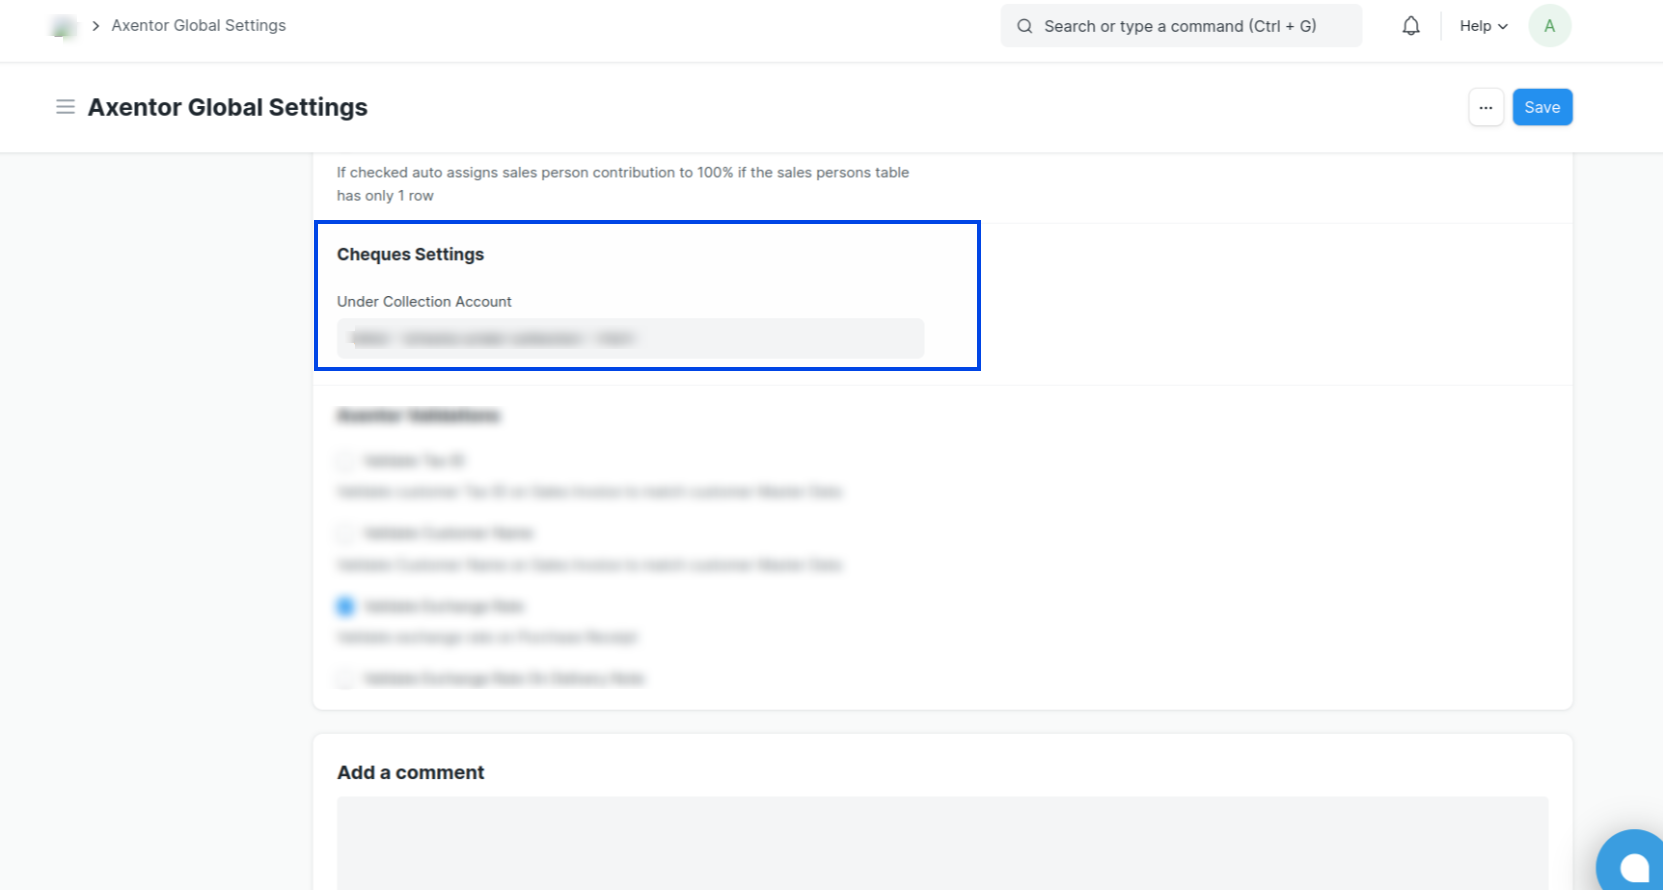Click the search magnifier icon
The height and width of the screenshot is (890, 1663).
pyautogui.click(x=1024, y=26)
